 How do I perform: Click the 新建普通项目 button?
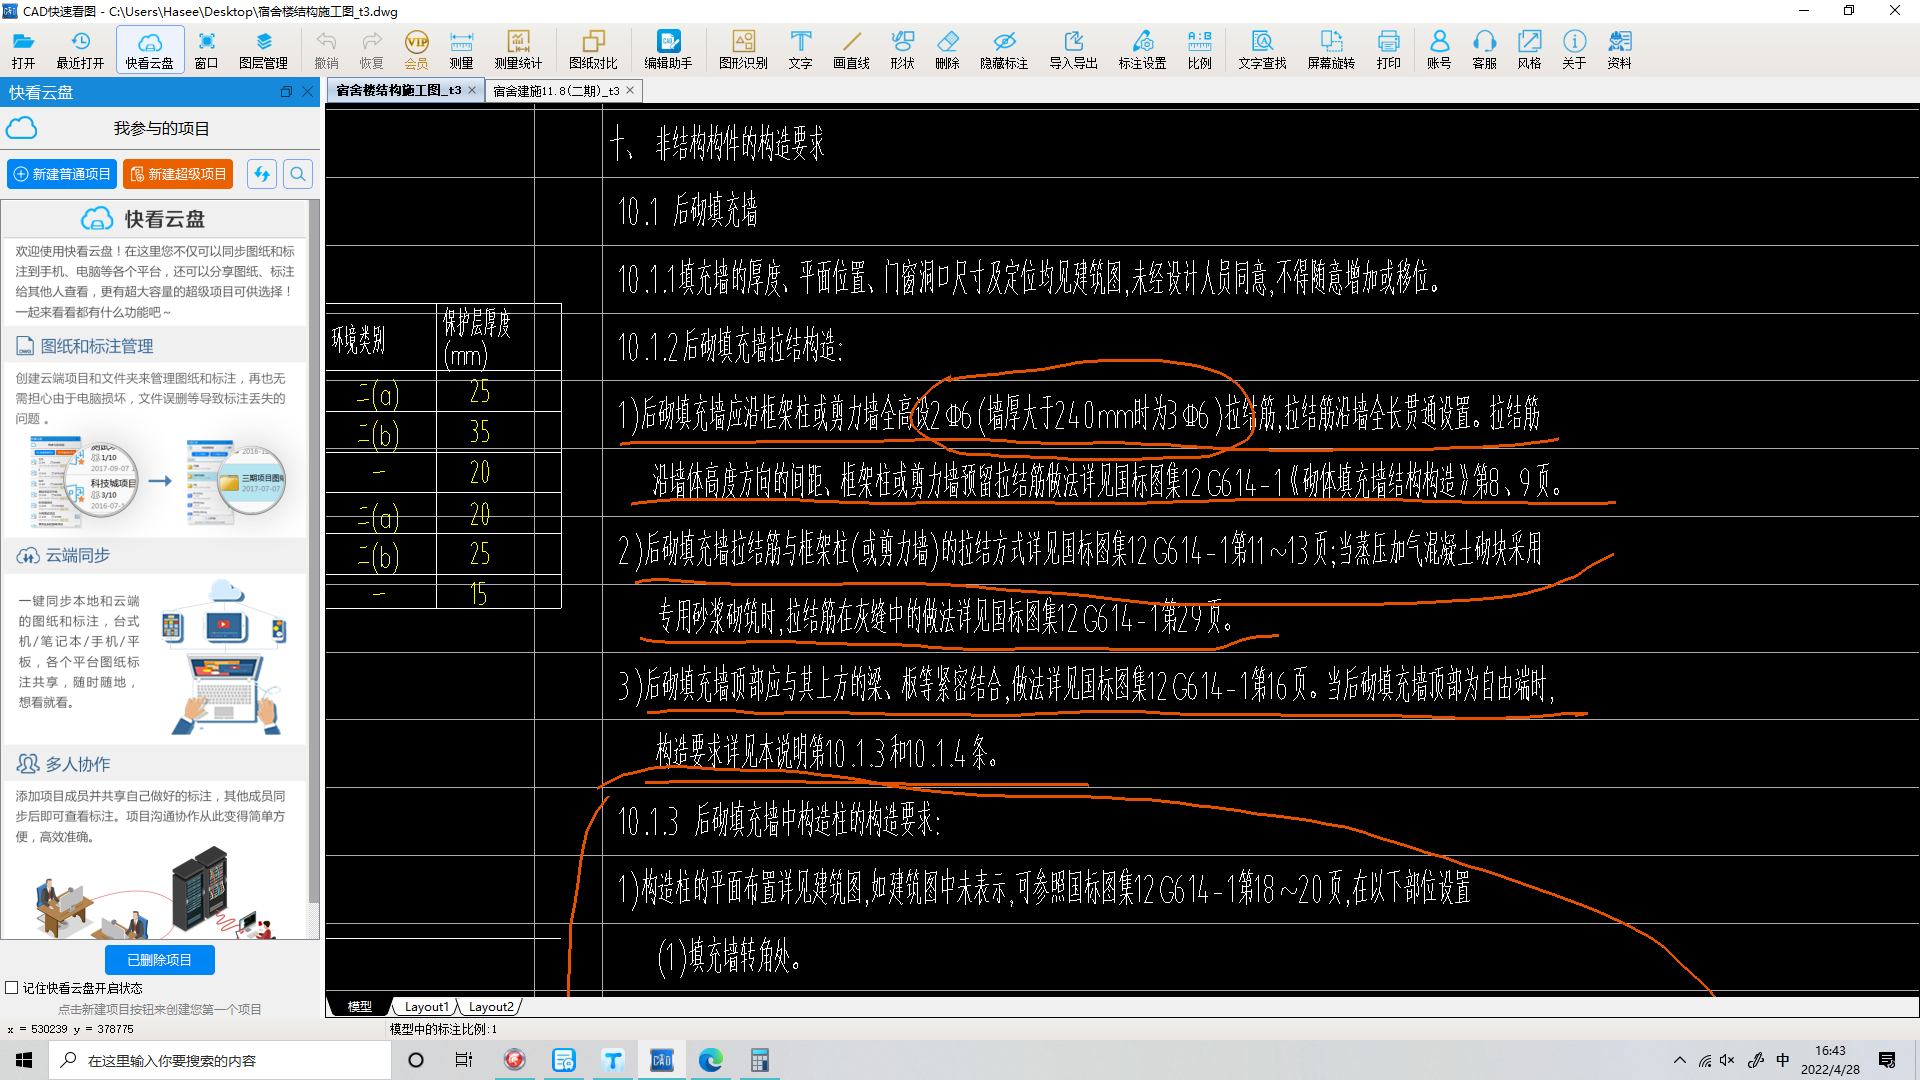pos(62,174)
